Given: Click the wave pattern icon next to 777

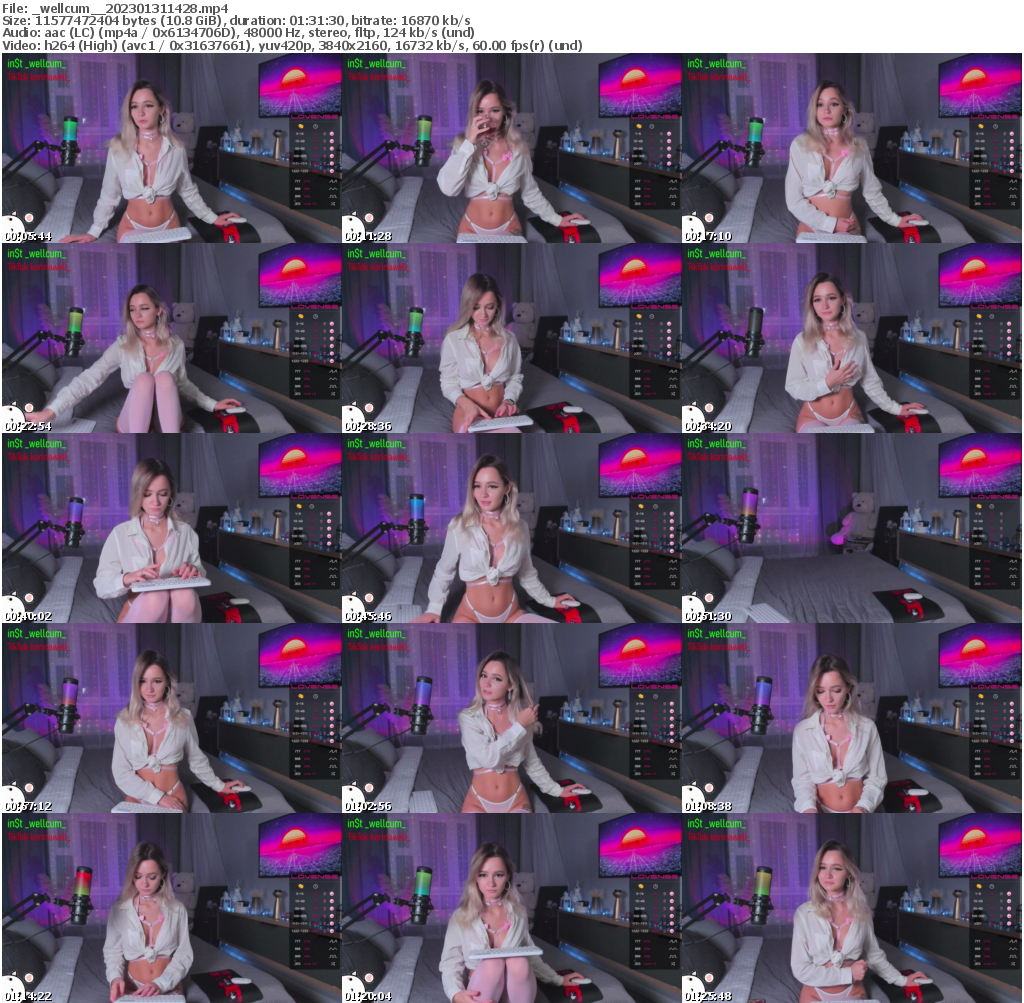Looking at the screenshot, I should point(333,181).
